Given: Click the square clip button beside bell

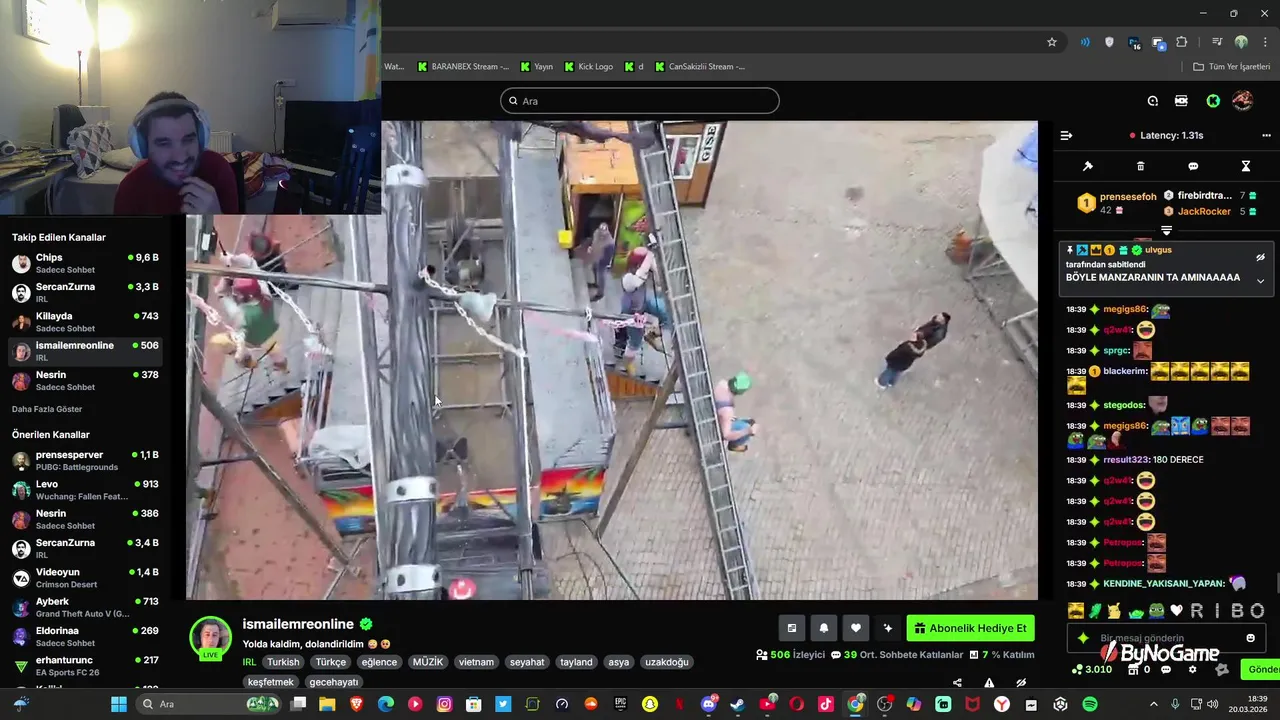Looking at the screenshot, I should click(791, 628).
